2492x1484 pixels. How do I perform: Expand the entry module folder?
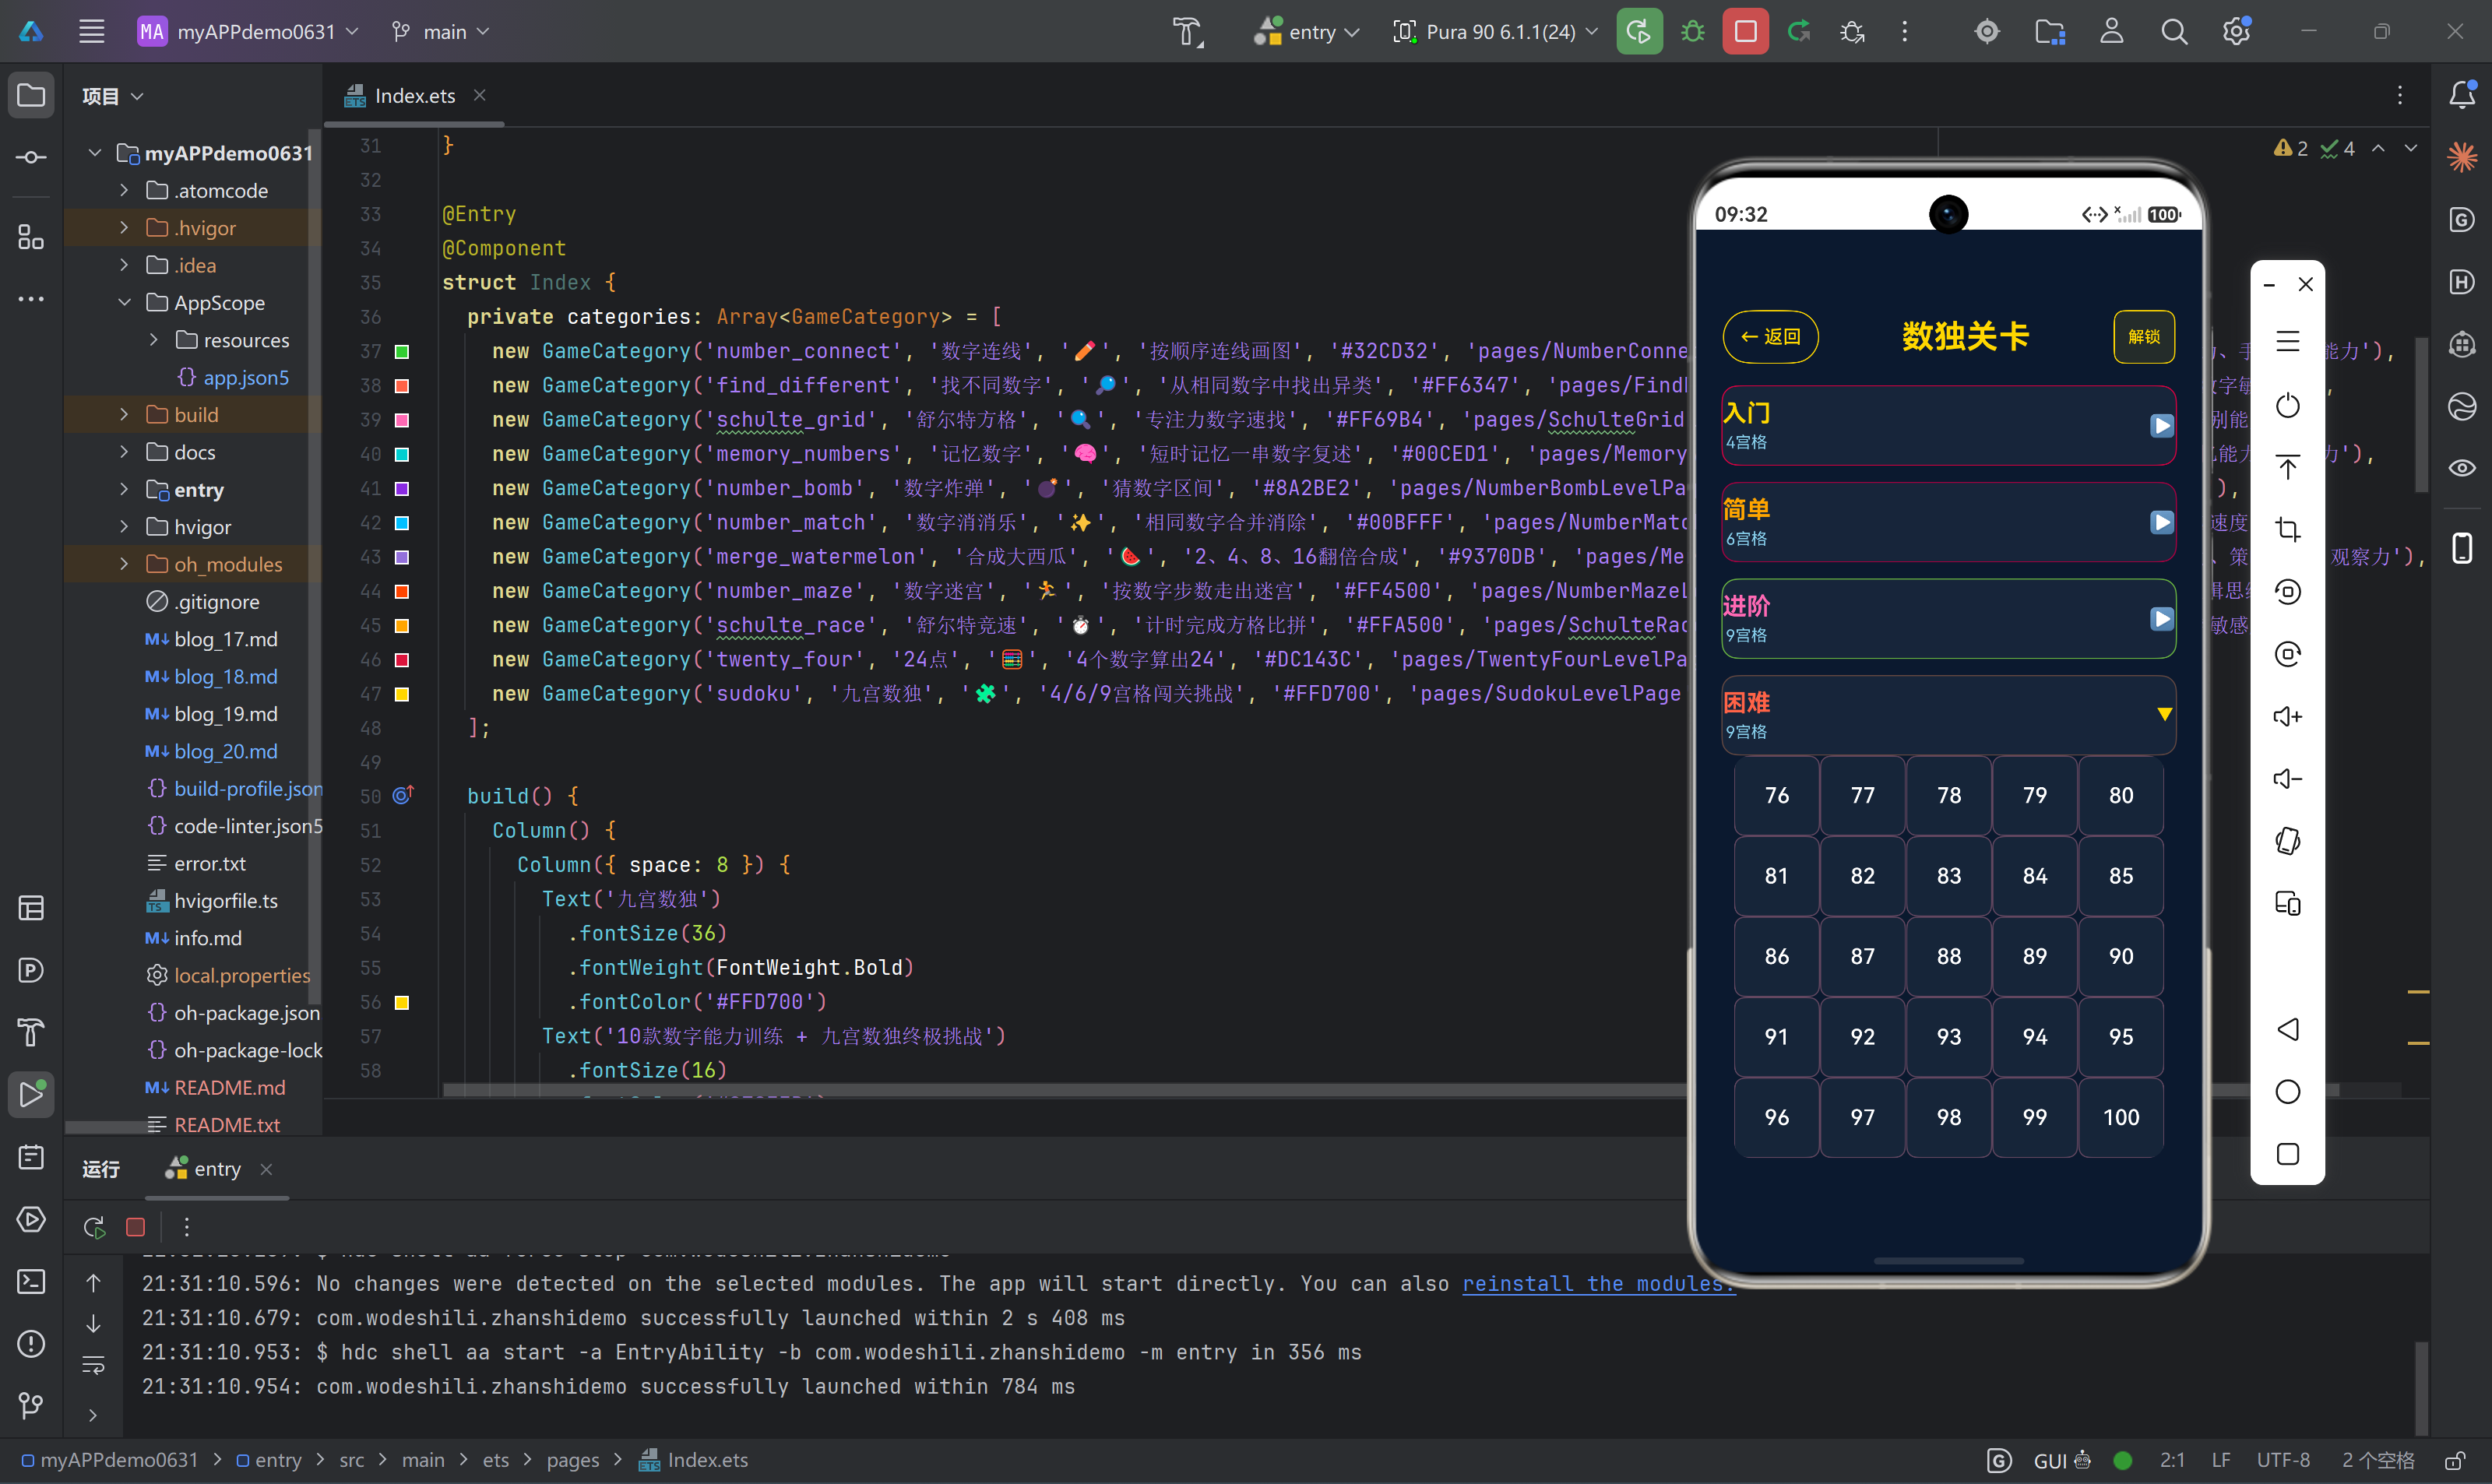(123, 490)
